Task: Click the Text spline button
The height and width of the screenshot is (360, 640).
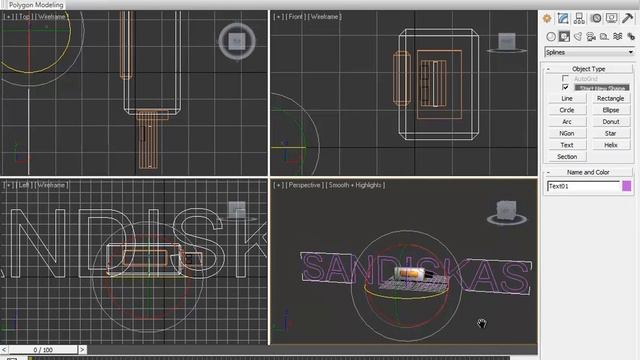Action: (567, 145)
